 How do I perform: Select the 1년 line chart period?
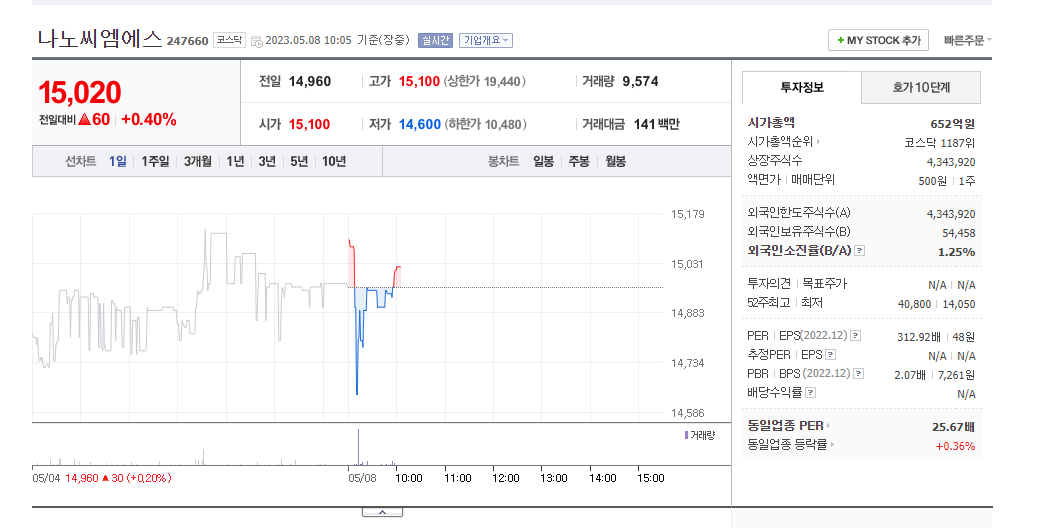pyautogui.click(x=235, y=161)
